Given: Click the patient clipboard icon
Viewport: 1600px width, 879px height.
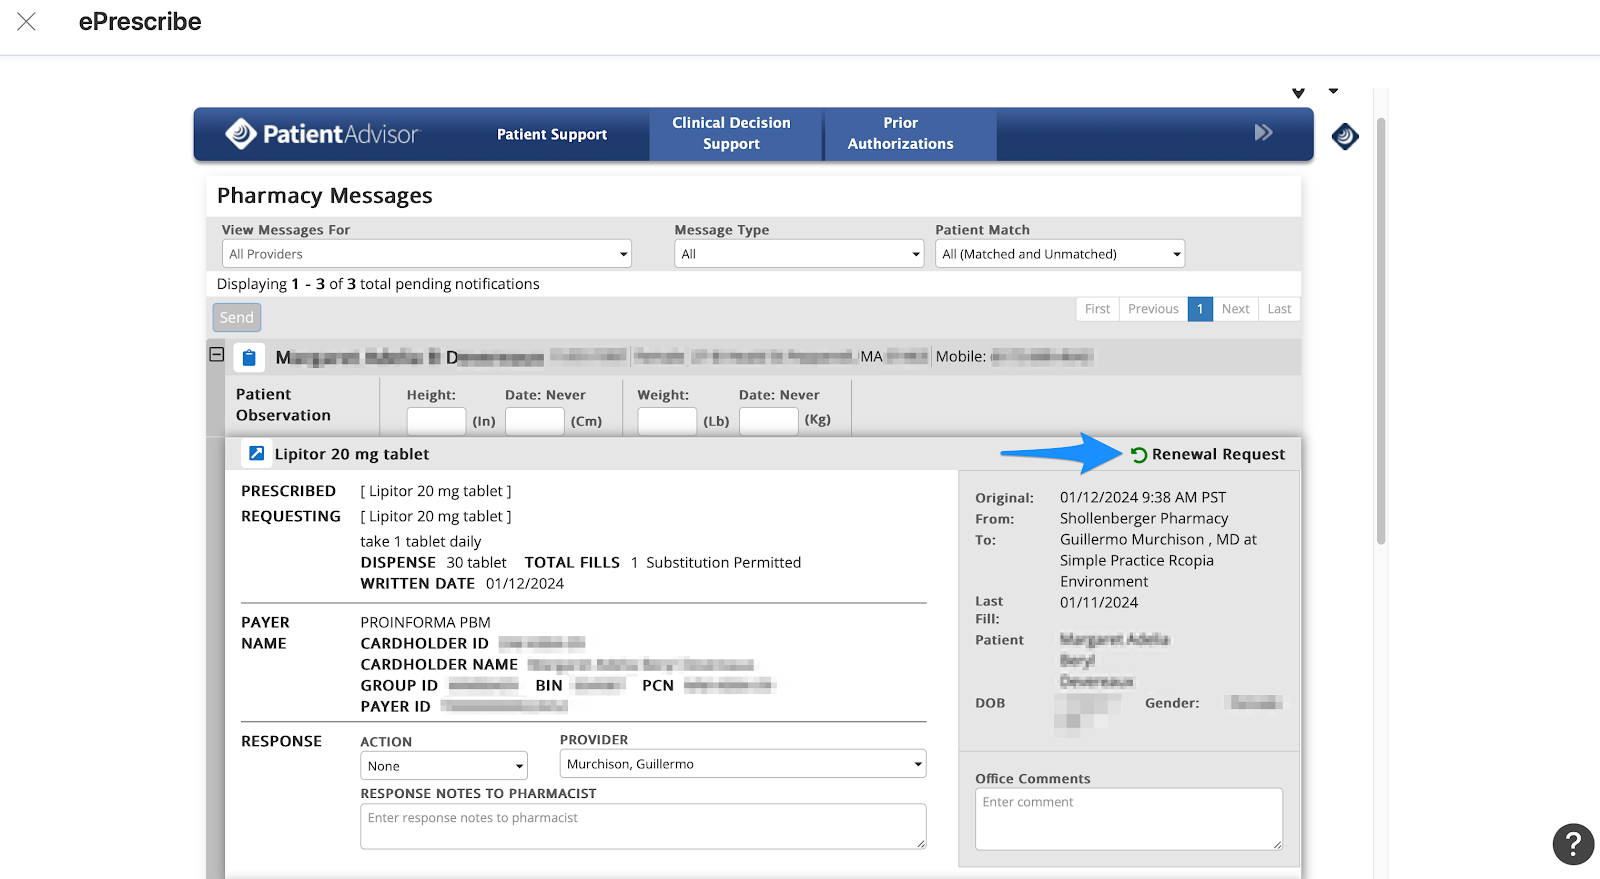Looking at the screenshot, I should [249, 357].
